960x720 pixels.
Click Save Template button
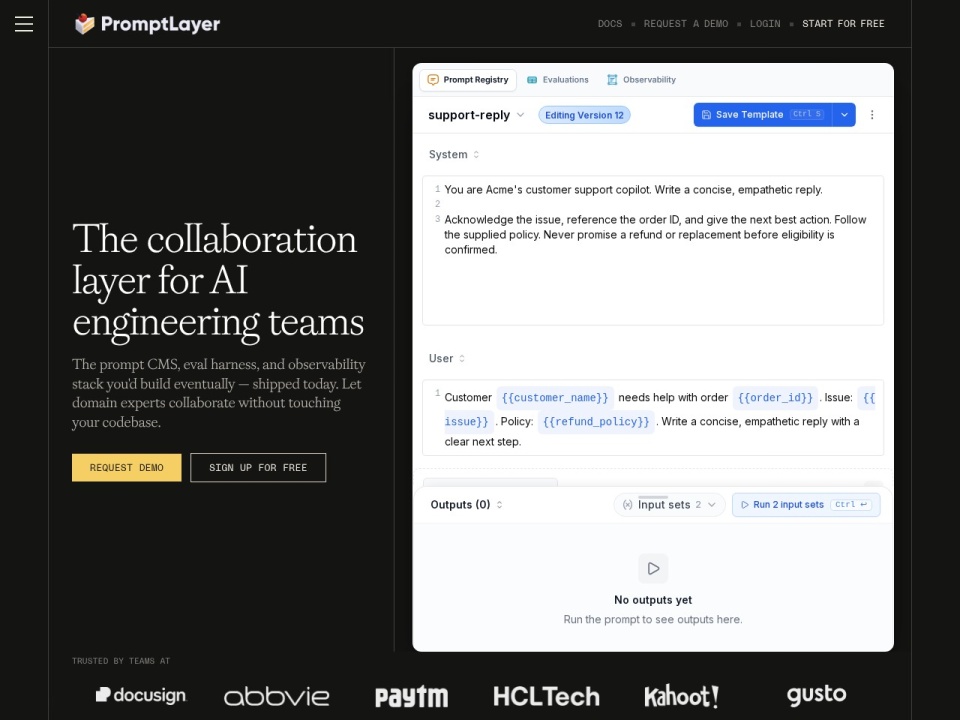(763, 114)
